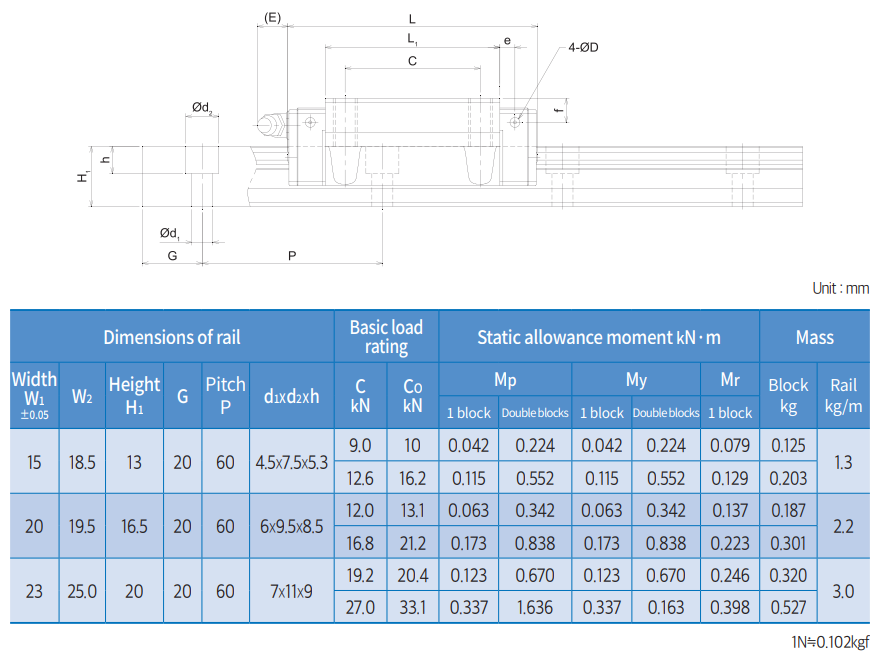Image resolution: width=880 pixels, height=664 pixels.
Task: Click the cell reading 6x9.5x8.5
Action: click(x=291, y=526)
